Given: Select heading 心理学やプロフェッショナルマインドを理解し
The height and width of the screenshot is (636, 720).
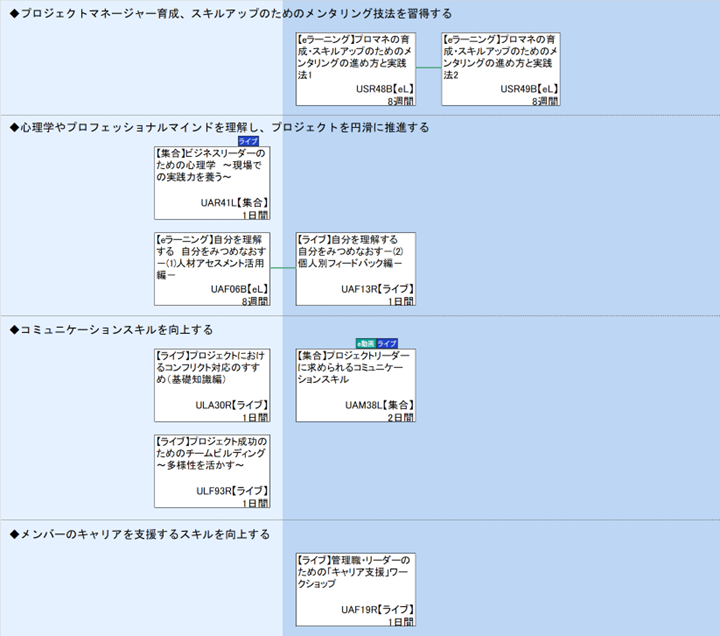Looking at the screenshot, I should [x=219, y=127].
